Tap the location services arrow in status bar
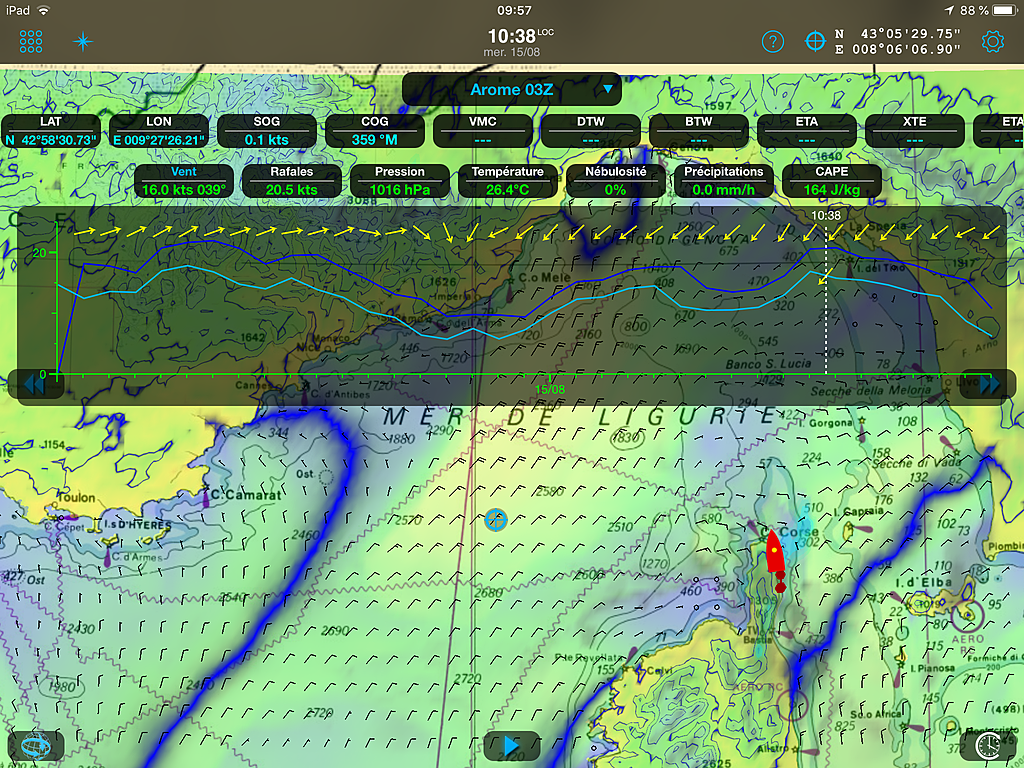 click(949, 10)
